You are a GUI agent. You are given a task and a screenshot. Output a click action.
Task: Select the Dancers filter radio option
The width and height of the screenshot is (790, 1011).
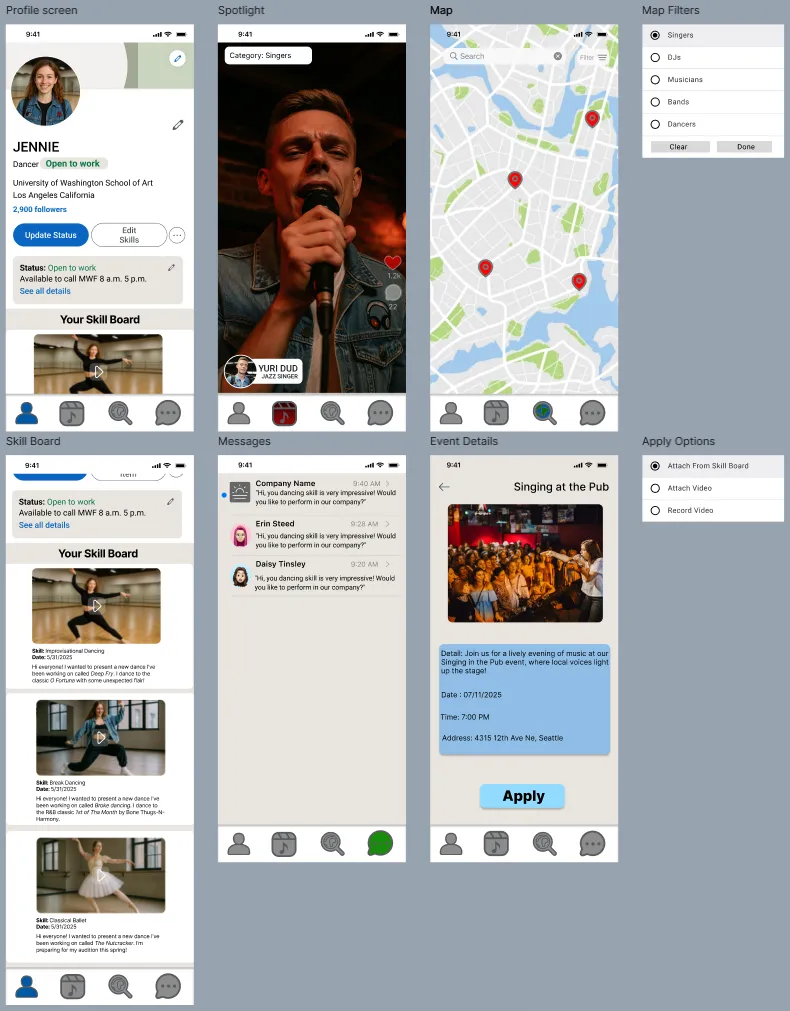(x=656, y=124)
